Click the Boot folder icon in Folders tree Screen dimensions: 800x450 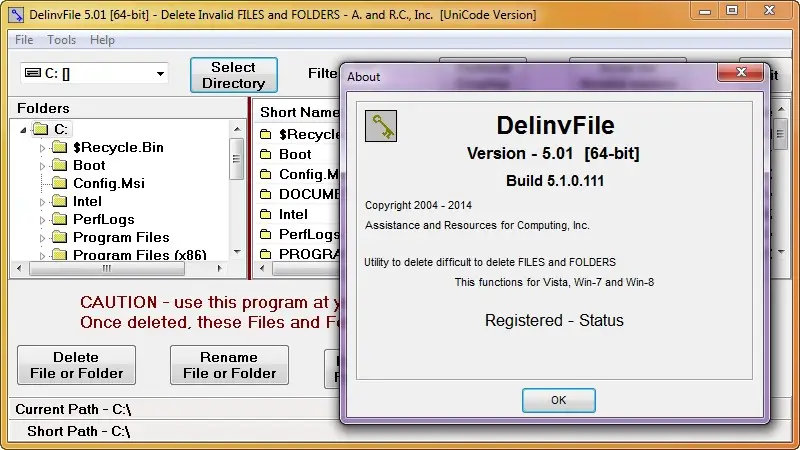point(60,165)
